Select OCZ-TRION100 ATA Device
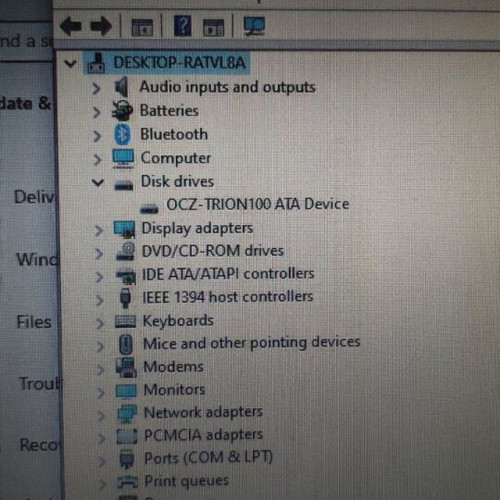This screenshot has height=500, width=500. (x=258, y=204)
